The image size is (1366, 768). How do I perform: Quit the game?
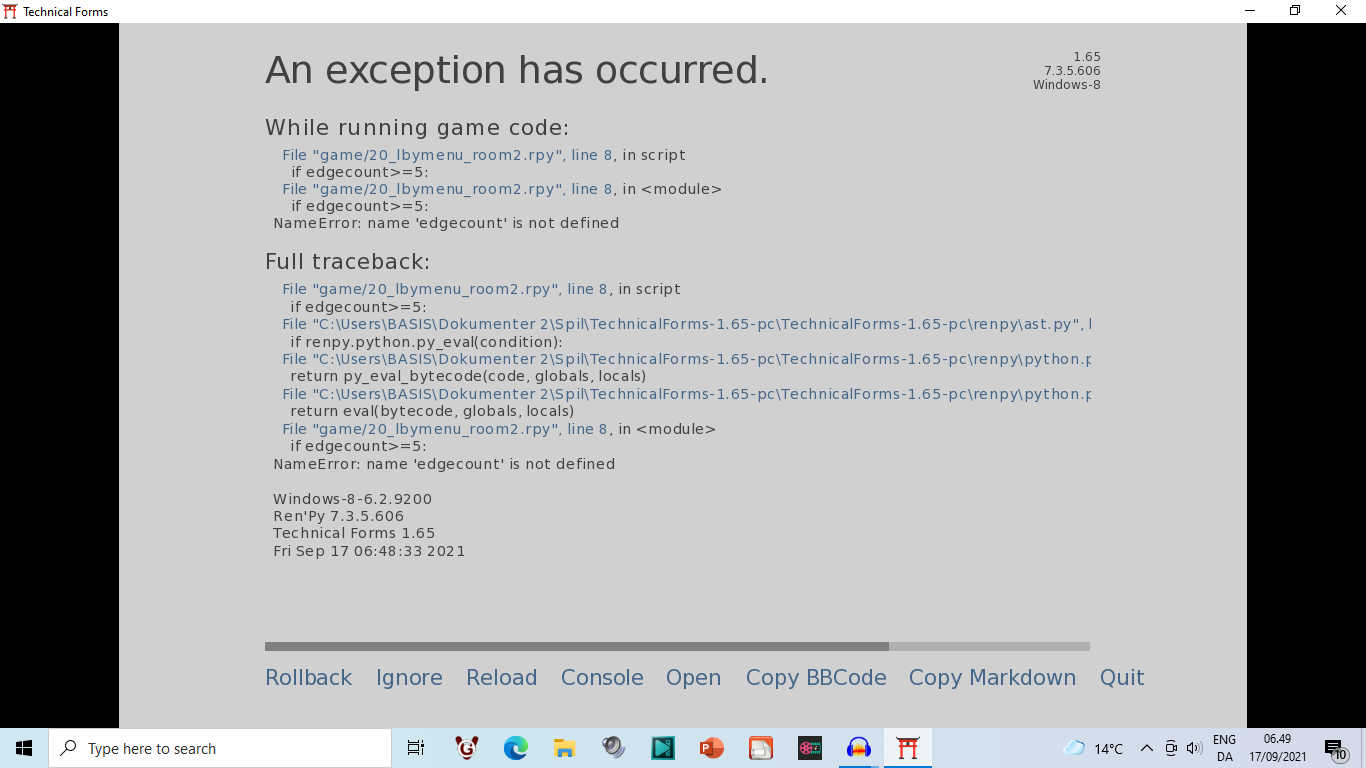pyautogui.click(x=1122, y=677)
